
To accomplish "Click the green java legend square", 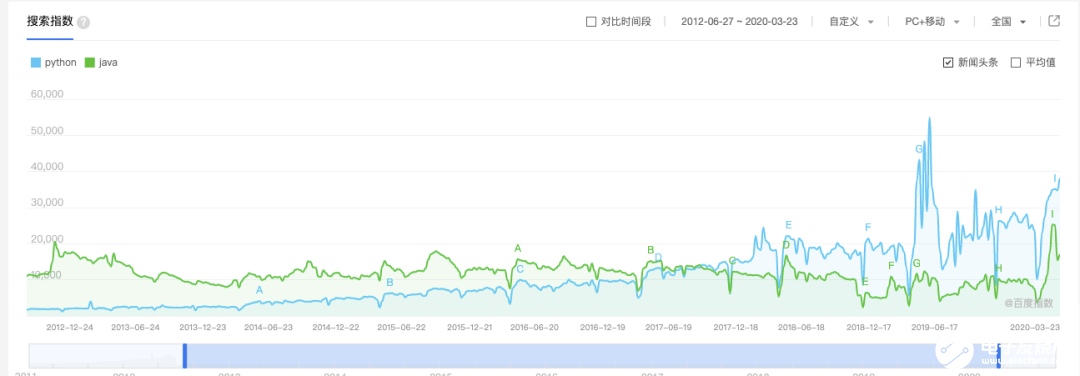I will [x=90, y=63].
